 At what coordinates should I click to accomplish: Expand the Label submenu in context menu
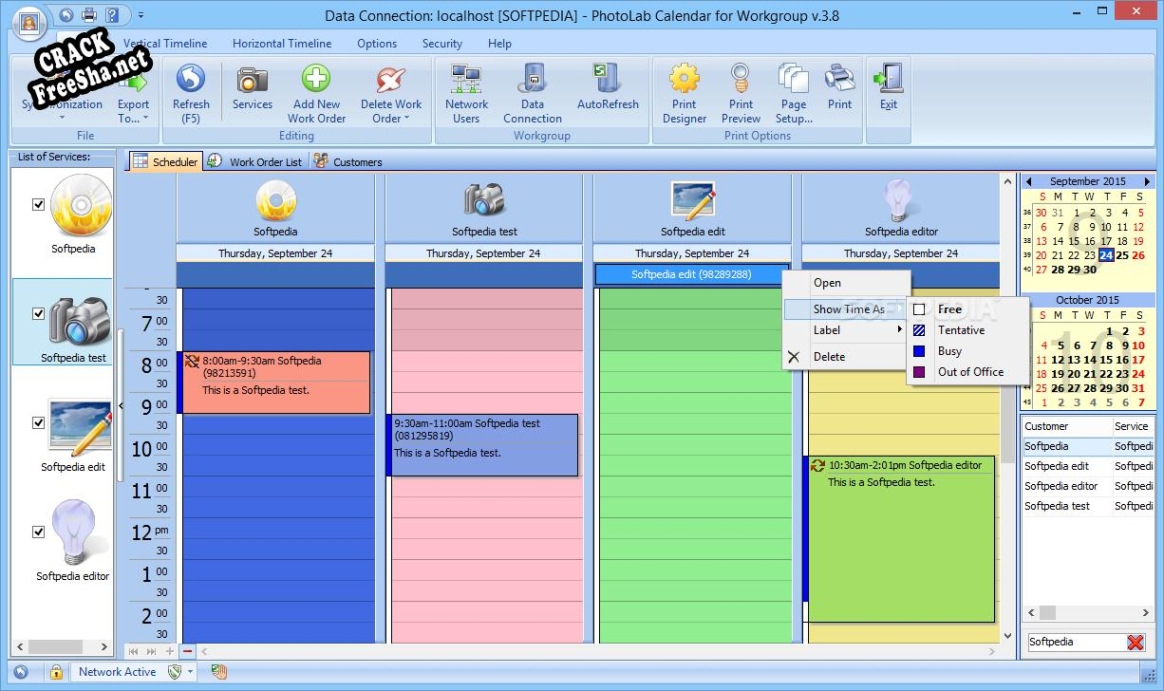(844, 330)
